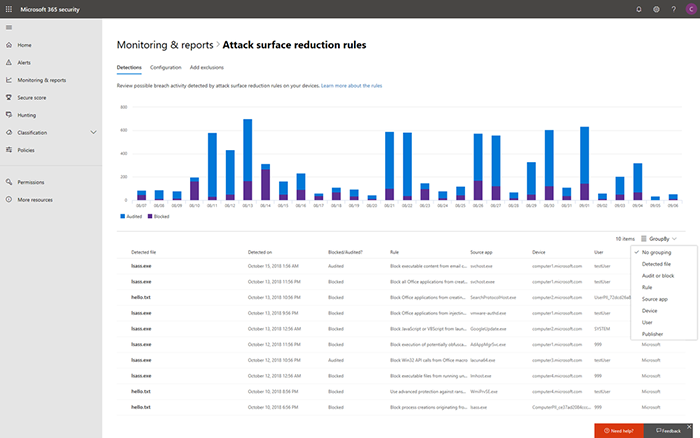Collapse the navigation with hamburger icon
Viewport: 700px width, 438px height.
coord(9,27)
